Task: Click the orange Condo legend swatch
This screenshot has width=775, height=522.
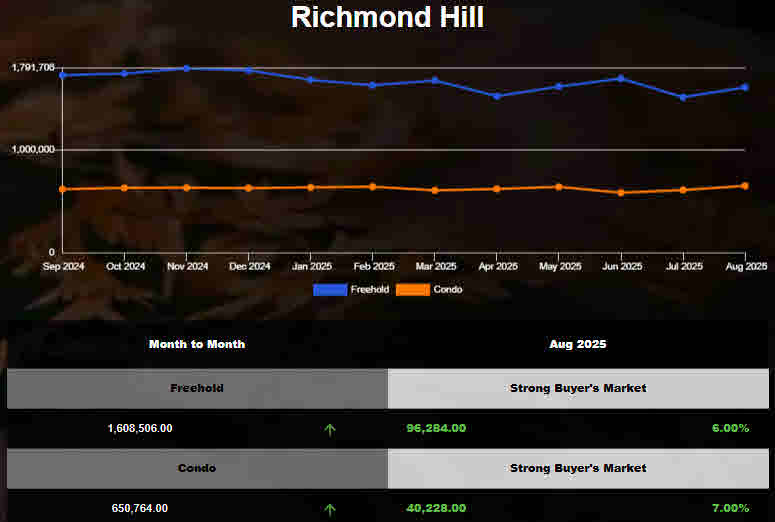Action: click(413, 290)
